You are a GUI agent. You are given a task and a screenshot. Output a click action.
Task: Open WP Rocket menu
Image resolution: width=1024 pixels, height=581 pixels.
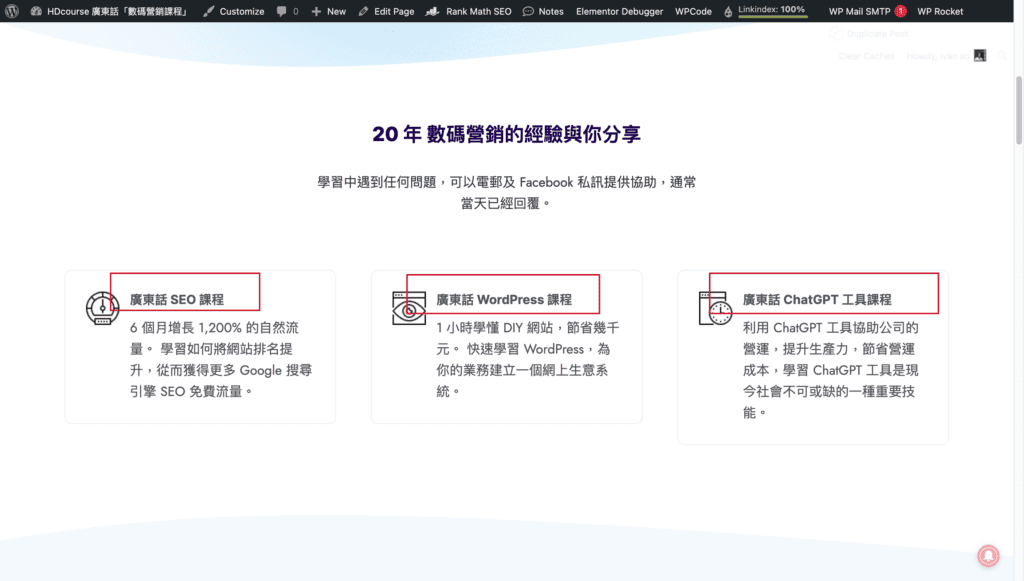[940, 11]
